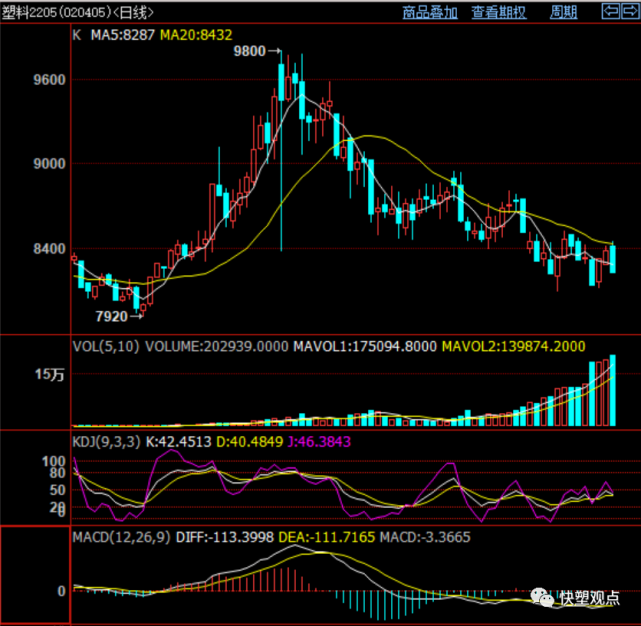
Task: Click the MAVOL1:175094.8000 value
Action: pyautogui.click(x=365, y=346)
